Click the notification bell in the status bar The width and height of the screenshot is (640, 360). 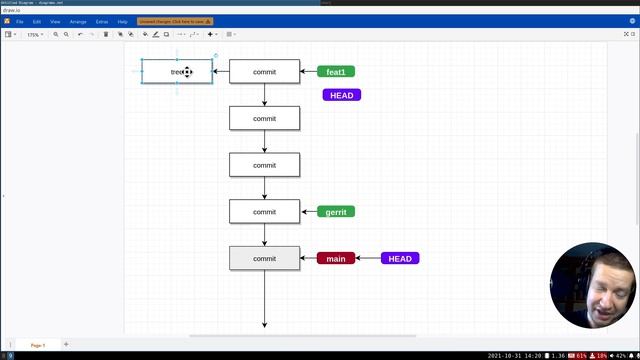click(631, 356)
